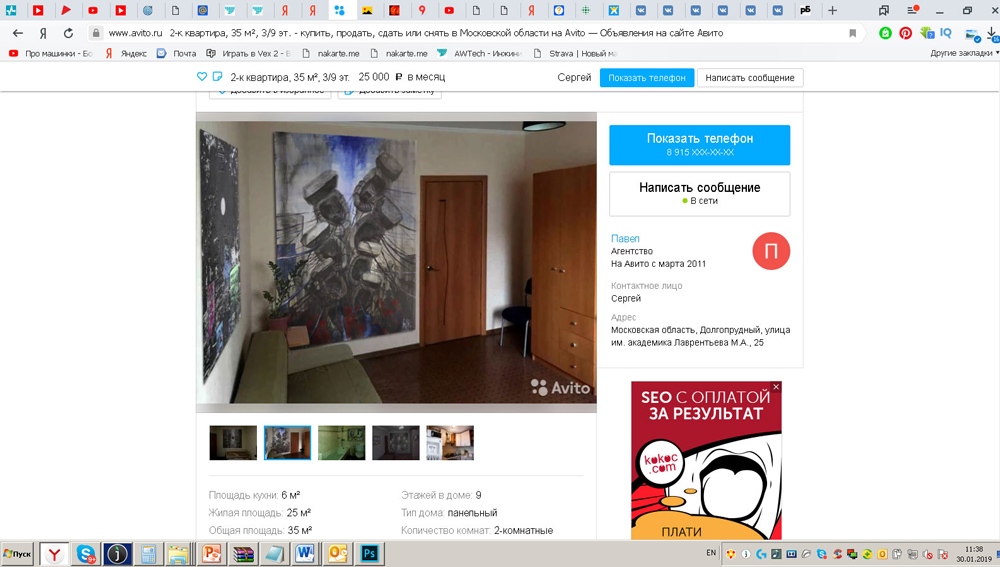Open the IQ extension icon
The image size is (1000, 567).
pos(946,33)
